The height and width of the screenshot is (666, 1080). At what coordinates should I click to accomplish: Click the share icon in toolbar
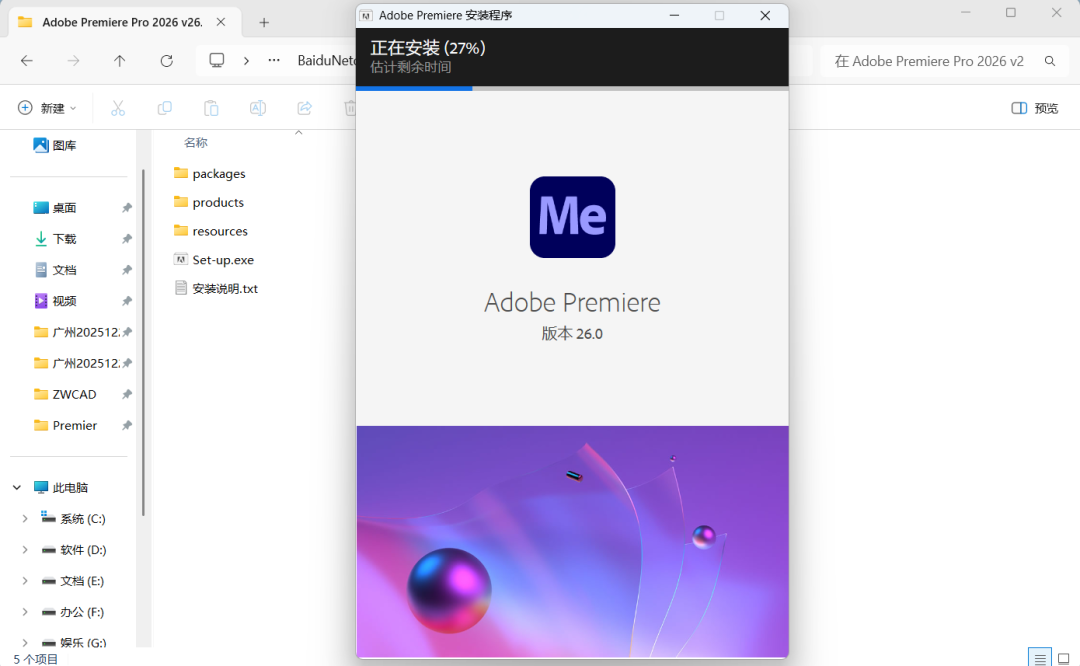(305, 108)
